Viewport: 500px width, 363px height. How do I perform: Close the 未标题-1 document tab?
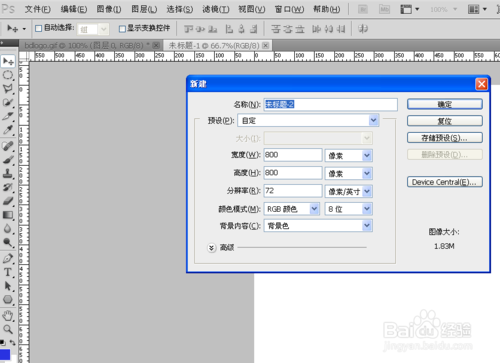click(x=266, y=45)
